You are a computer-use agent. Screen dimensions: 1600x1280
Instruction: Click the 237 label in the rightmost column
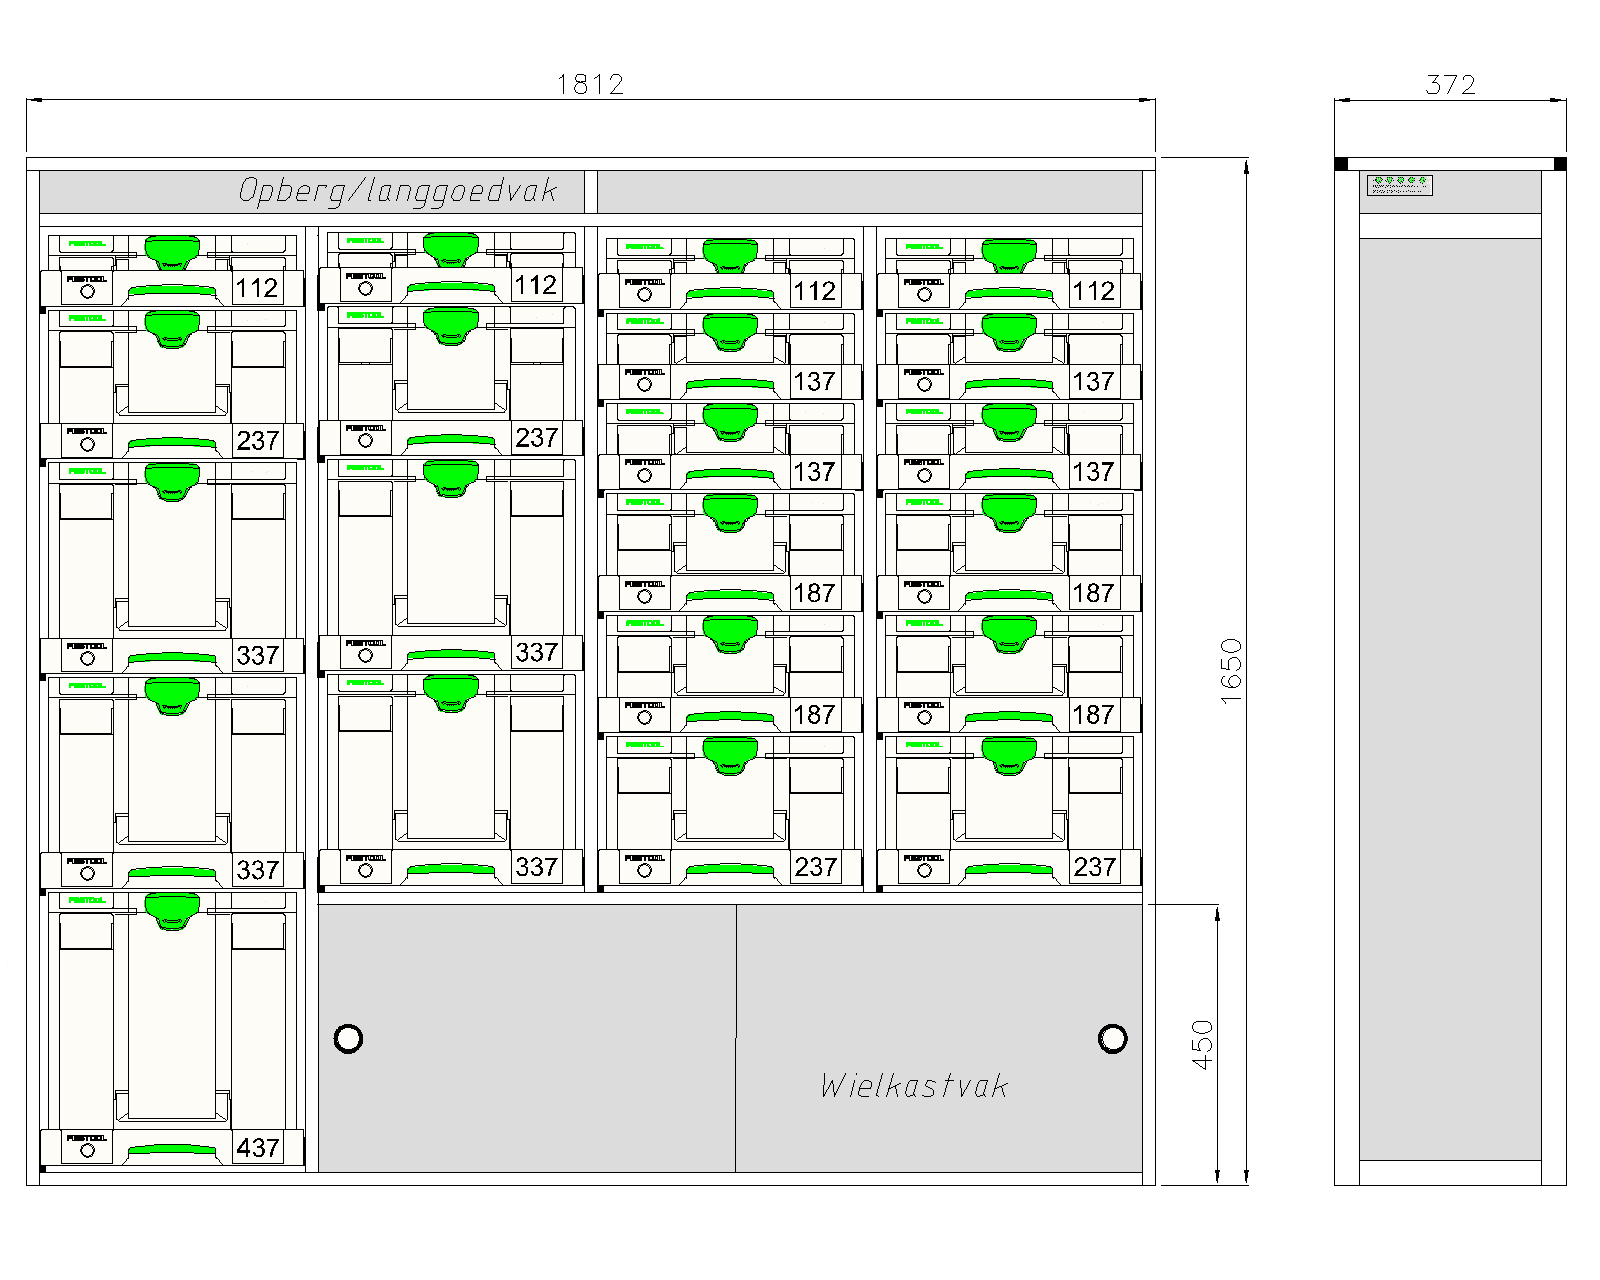(x=1094, y=867)
